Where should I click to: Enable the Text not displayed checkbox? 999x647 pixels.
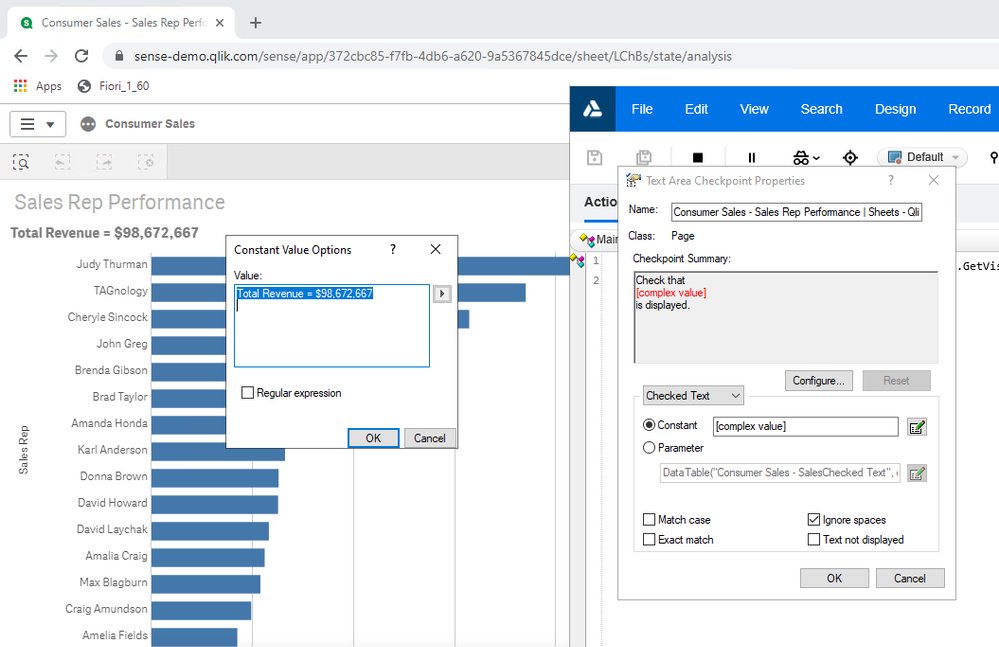click(814, 539)
